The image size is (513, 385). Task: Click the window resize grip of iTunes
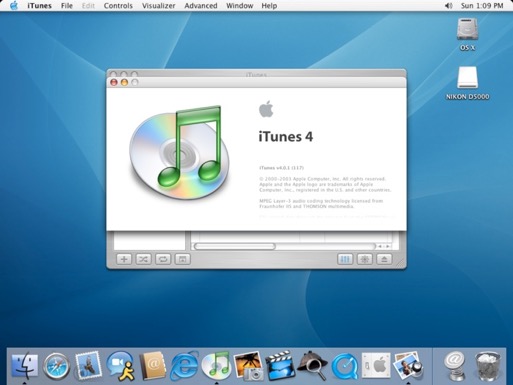pos(401,263)
